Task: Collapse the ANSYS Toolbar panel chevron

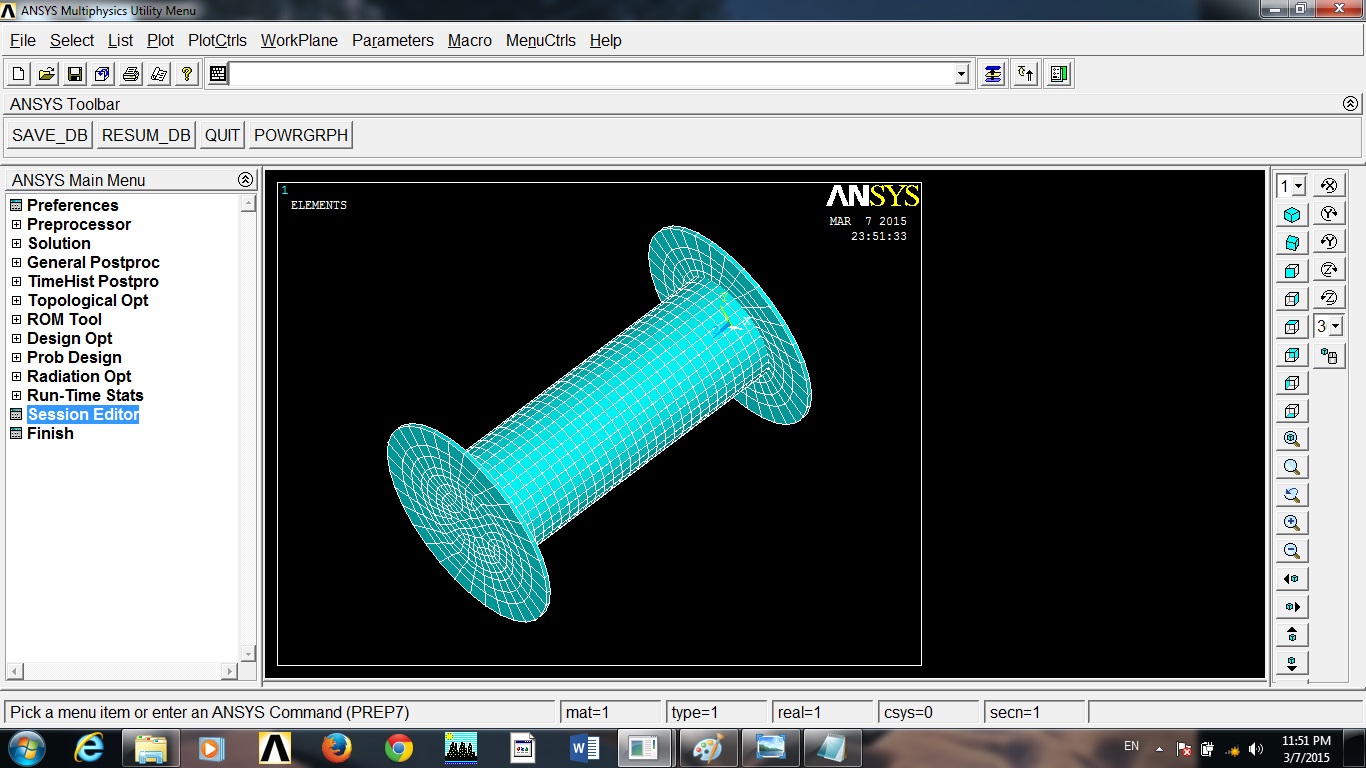Action: pos(1350,104)
